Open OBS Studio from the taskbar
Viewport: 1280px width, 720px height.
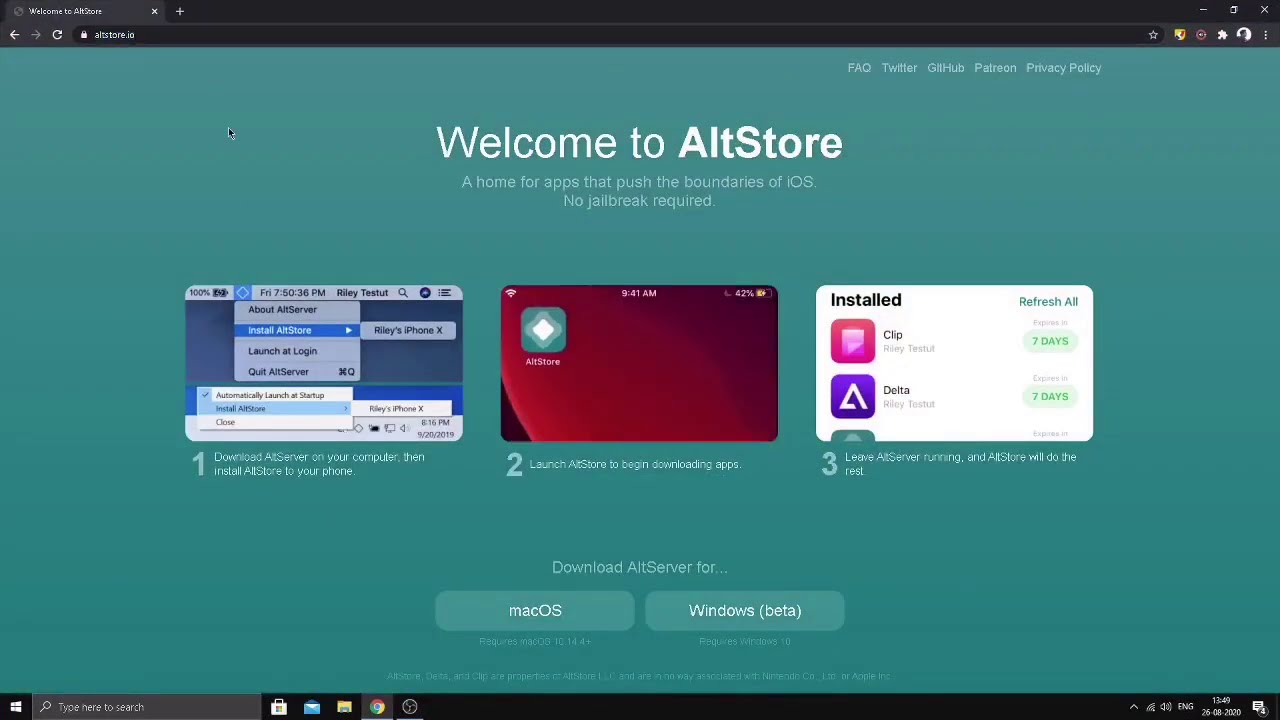pyautogui.click(x=410, y=707)
